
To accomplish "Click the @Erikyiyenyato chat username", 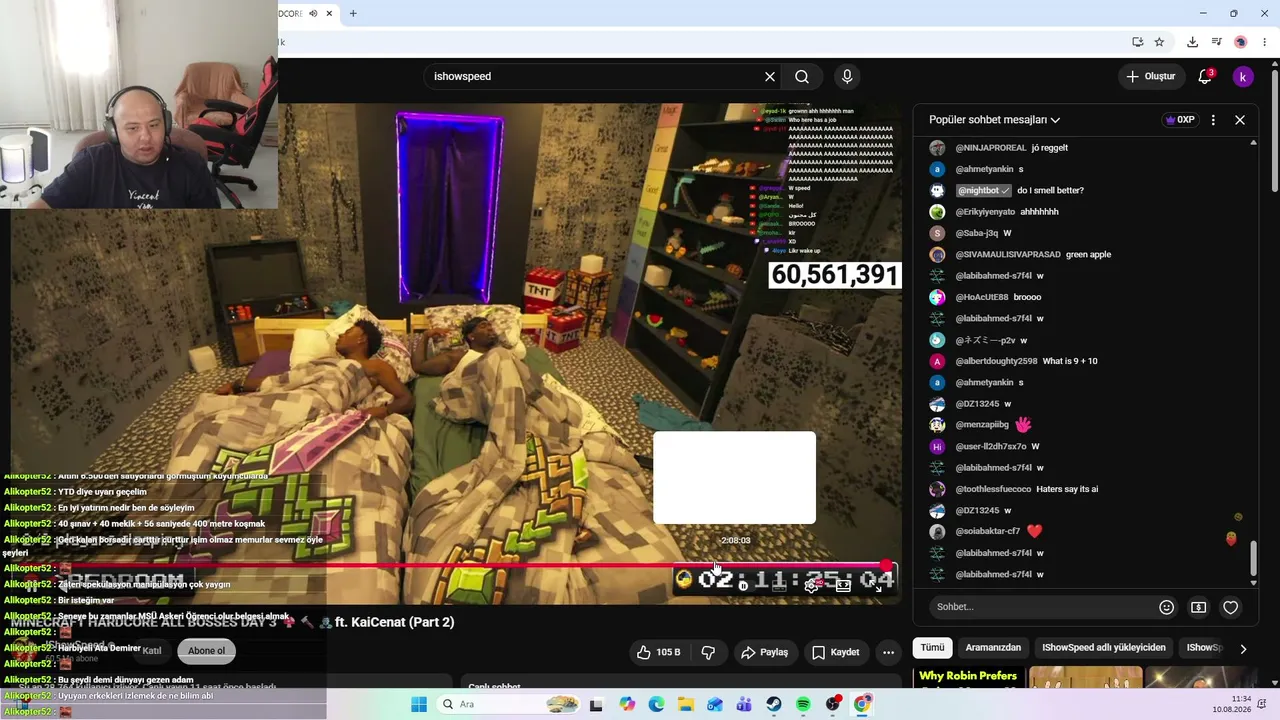I will 985,212.
